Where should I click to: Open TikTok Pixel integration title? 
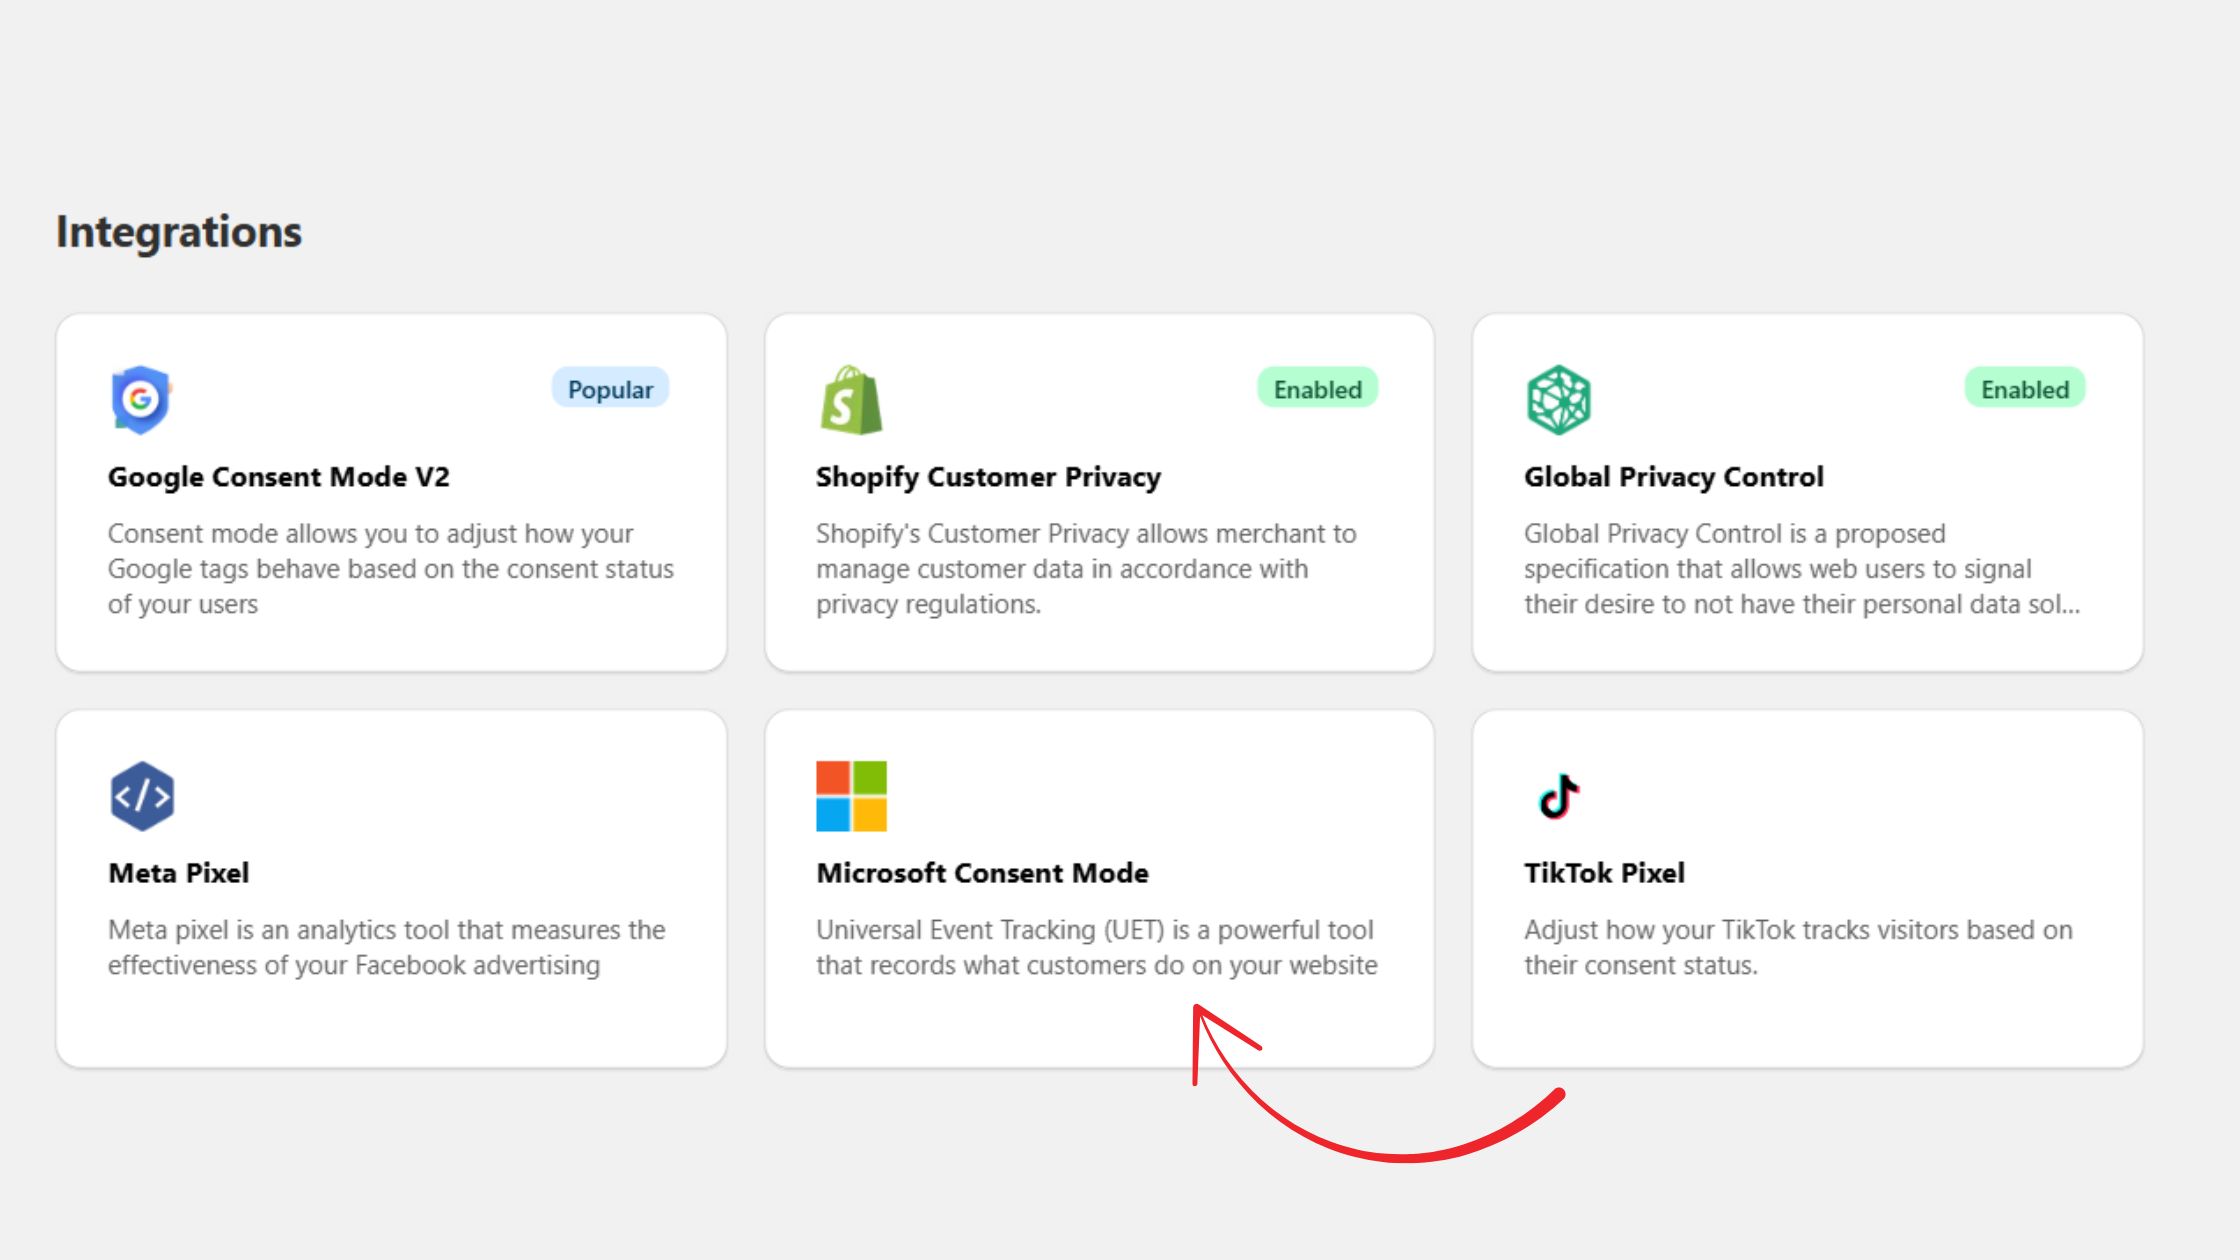point(1604,873)
